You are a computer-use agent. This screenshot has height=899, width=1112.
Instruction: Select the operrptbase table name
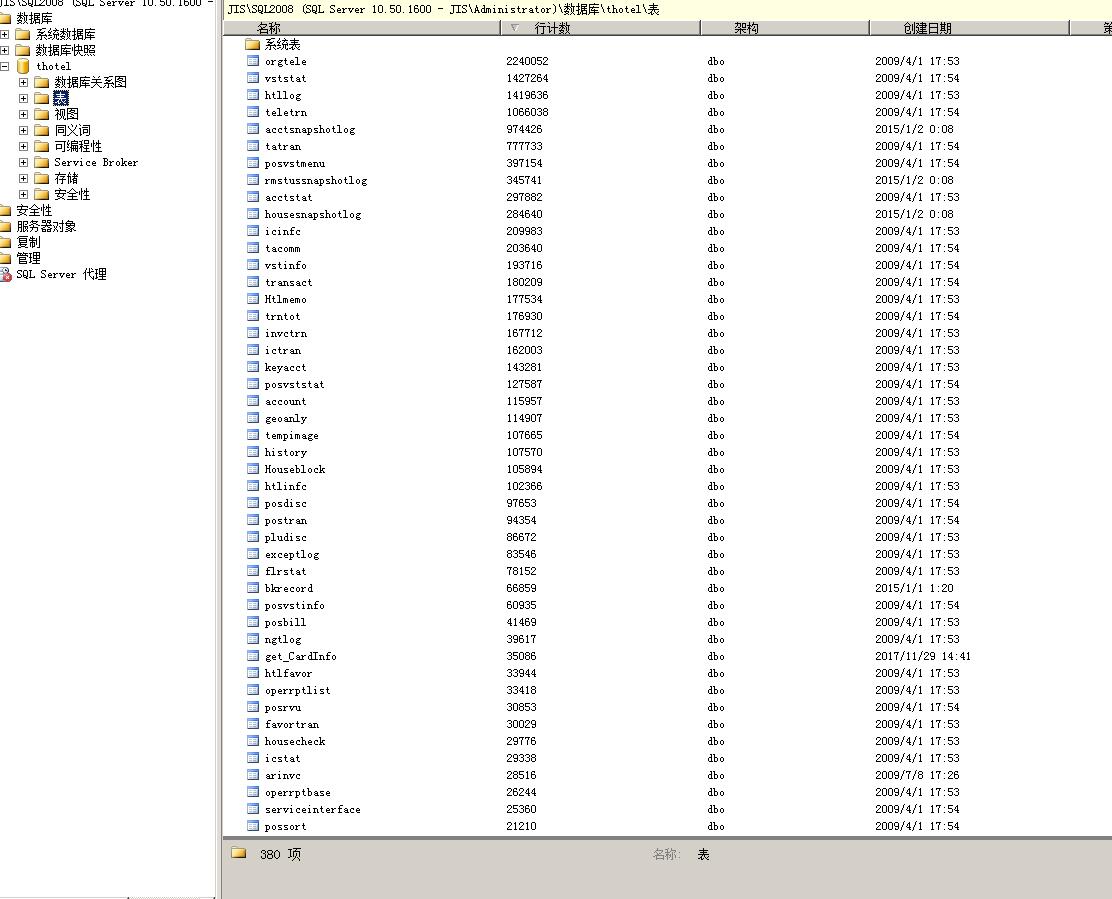click(x=298, y=792)
